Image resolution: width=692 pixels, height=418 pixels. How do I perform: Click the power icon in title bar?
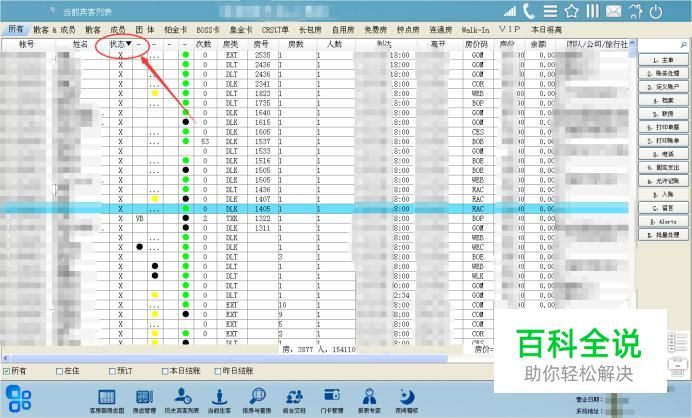coord(656,11)
